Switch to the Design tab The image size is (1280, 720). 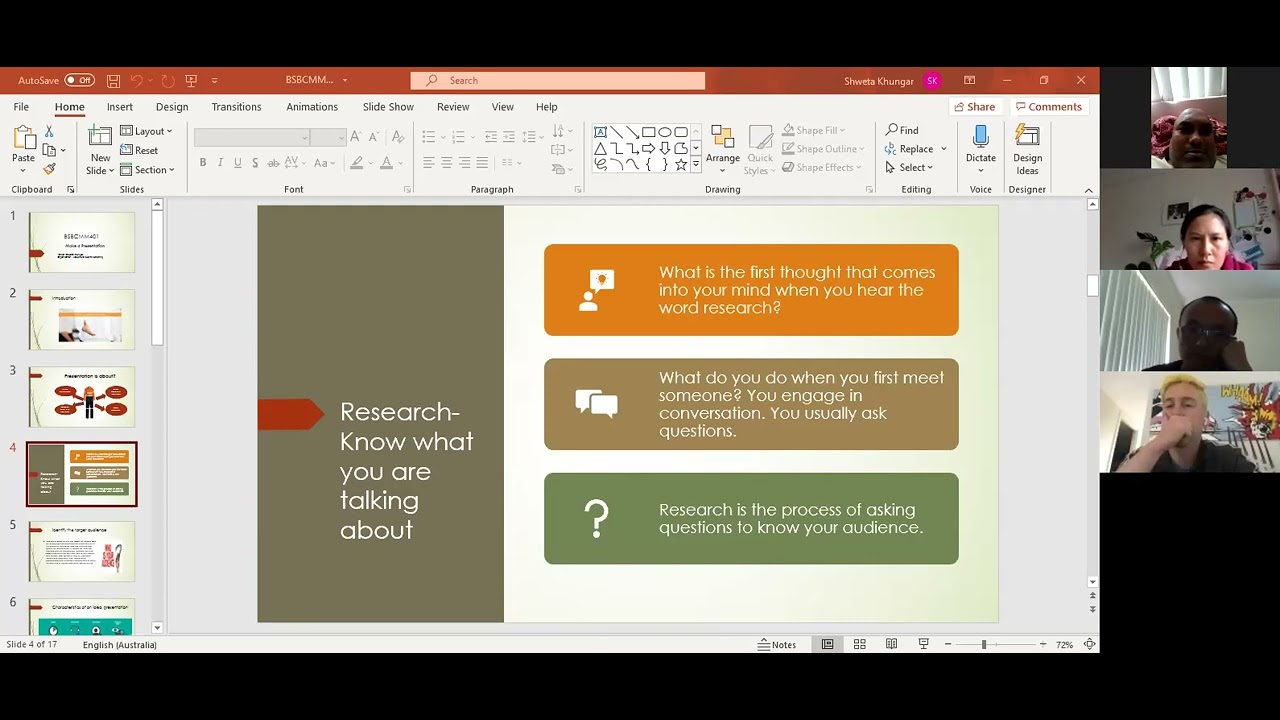click(x=172, y=107)
